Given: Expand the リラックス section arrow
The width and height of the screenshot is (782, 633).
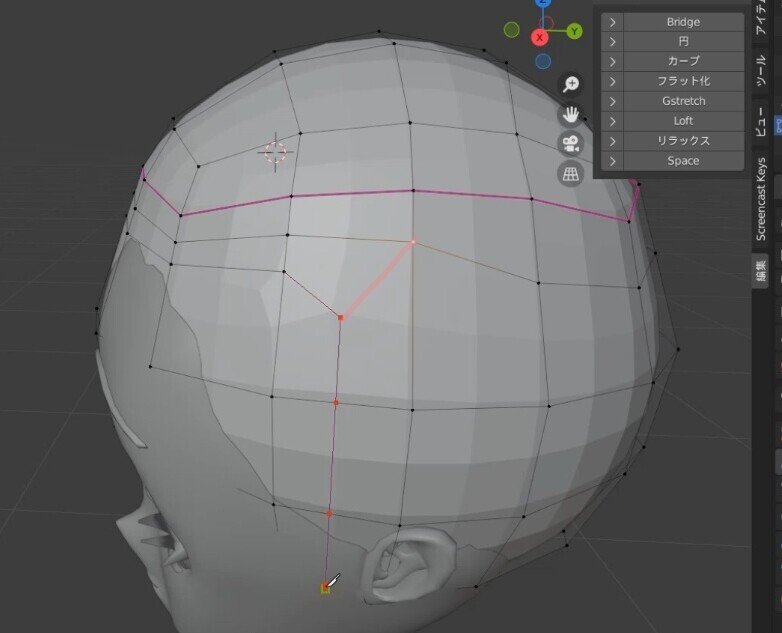Looking at the screenshot, I should [612, 142].
